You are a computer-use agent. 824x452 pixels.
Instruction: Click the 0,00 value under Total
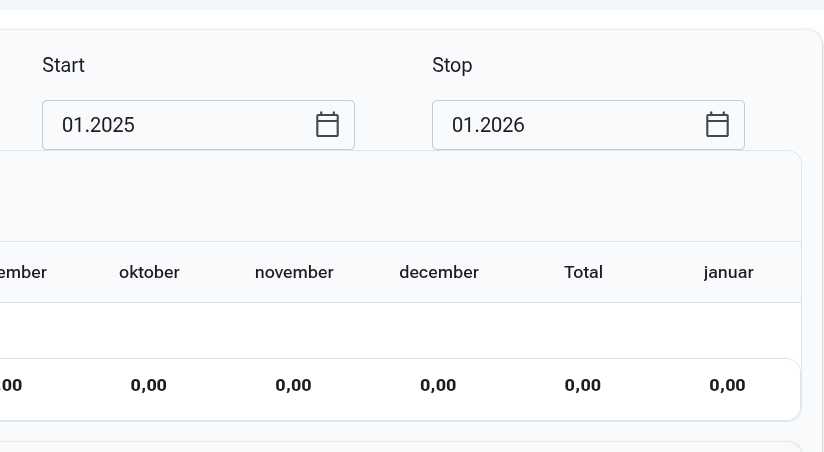[582, 385]
